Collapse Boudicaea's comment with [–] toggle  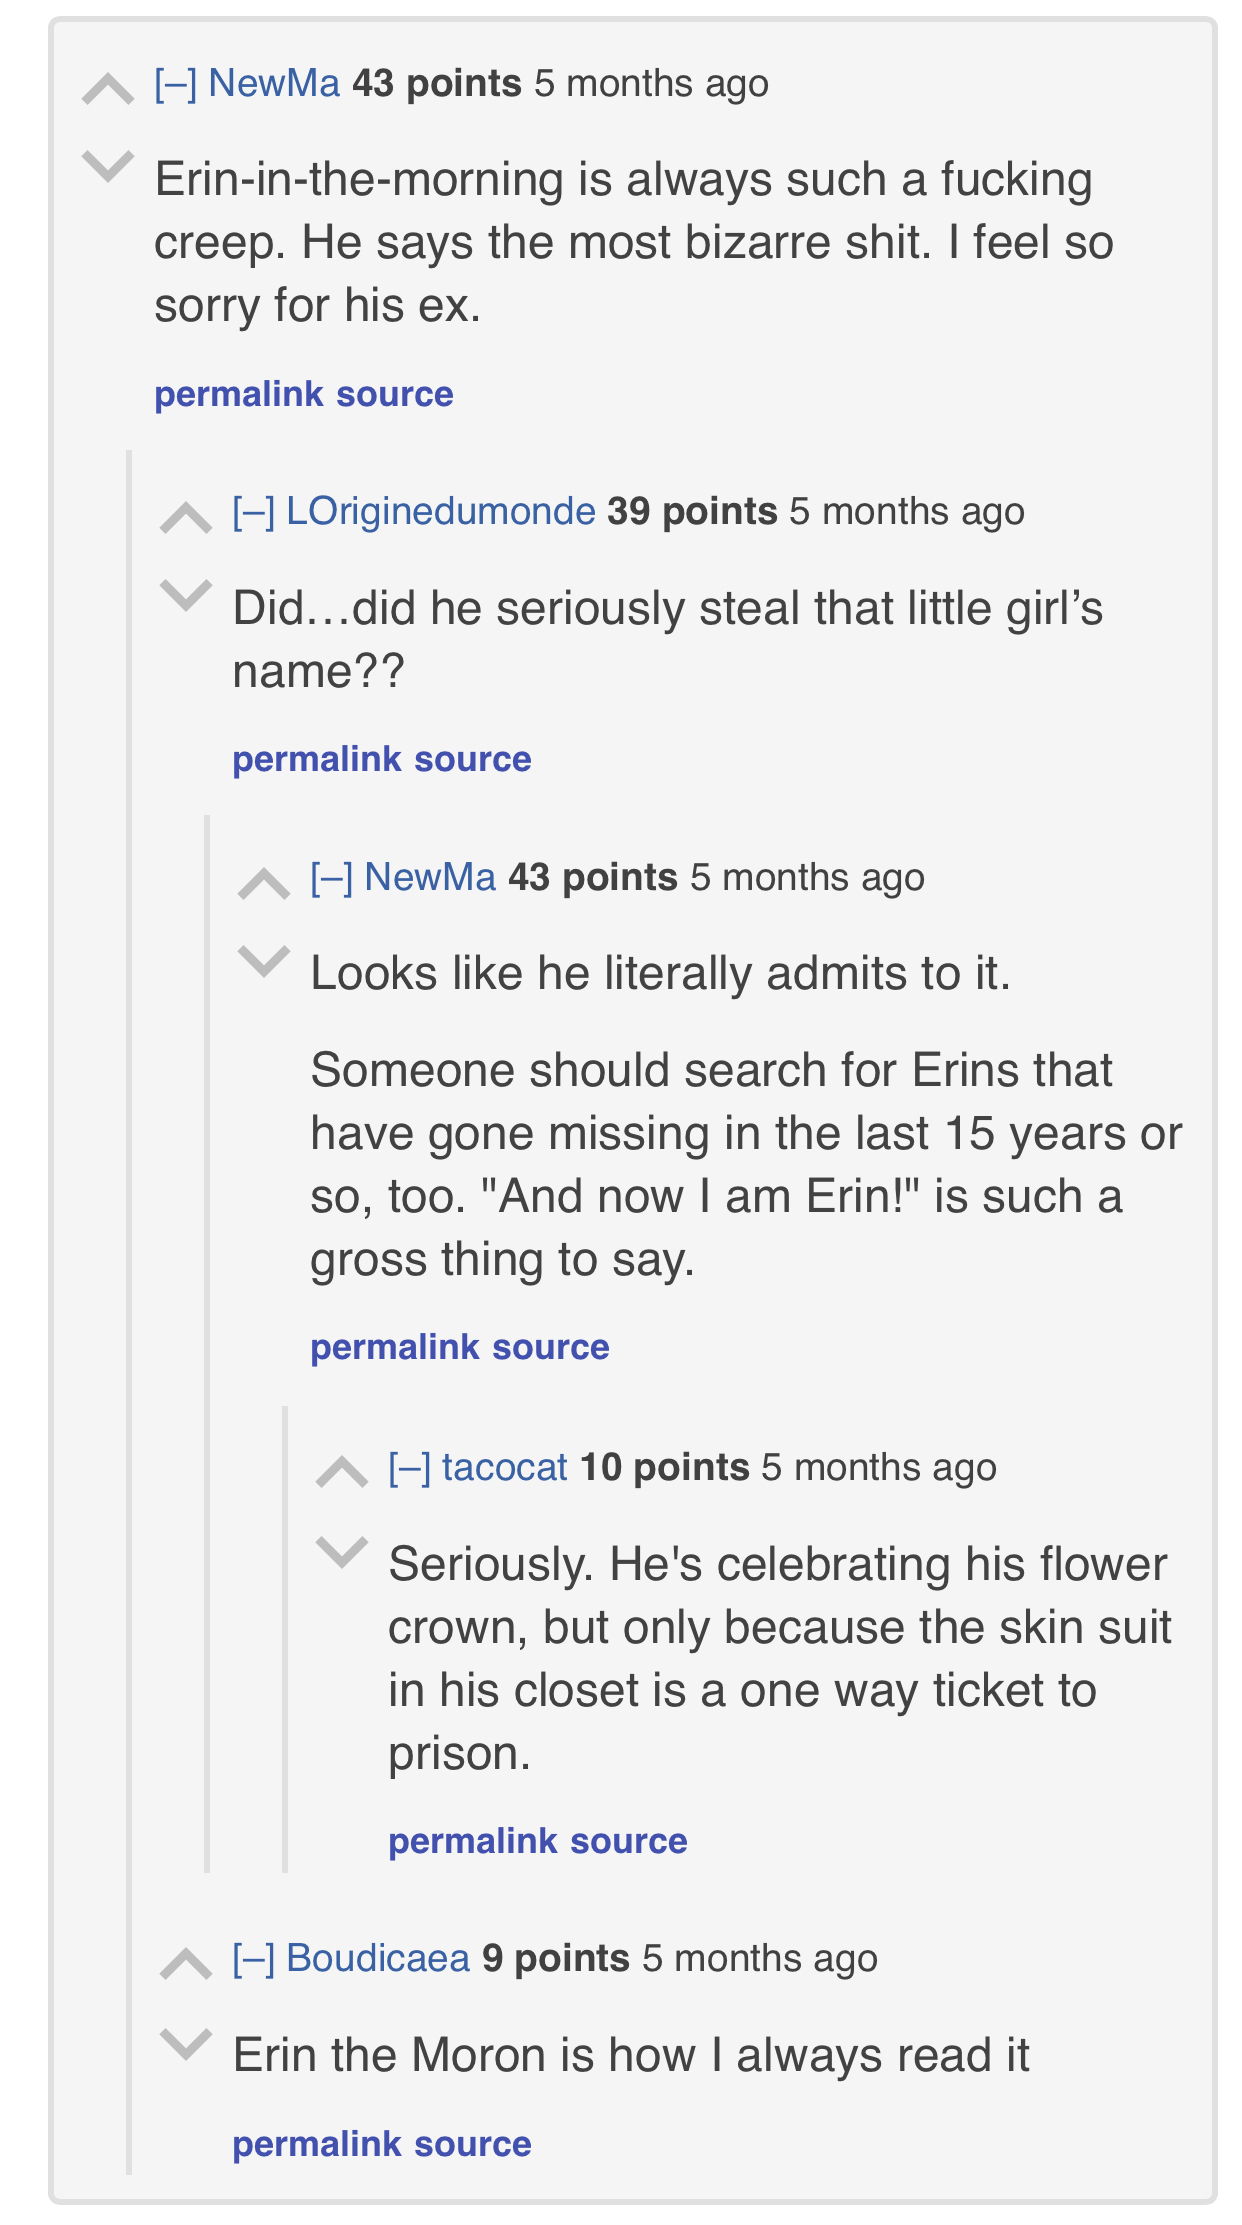coord(253,1958)
